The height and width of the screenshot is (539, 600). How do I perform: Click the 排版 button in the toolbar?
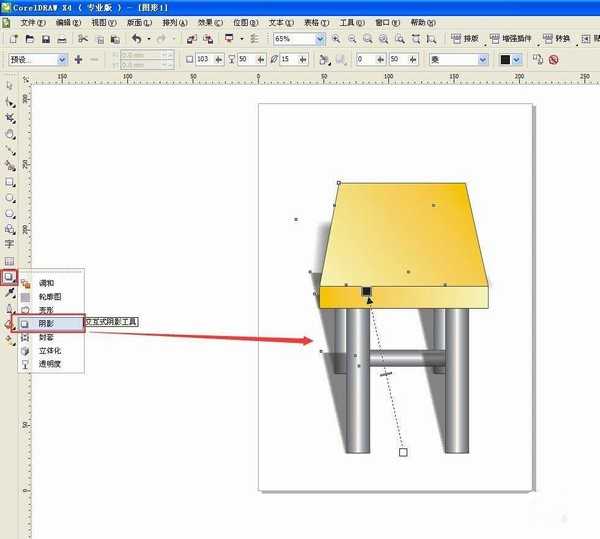pos(465,39)
